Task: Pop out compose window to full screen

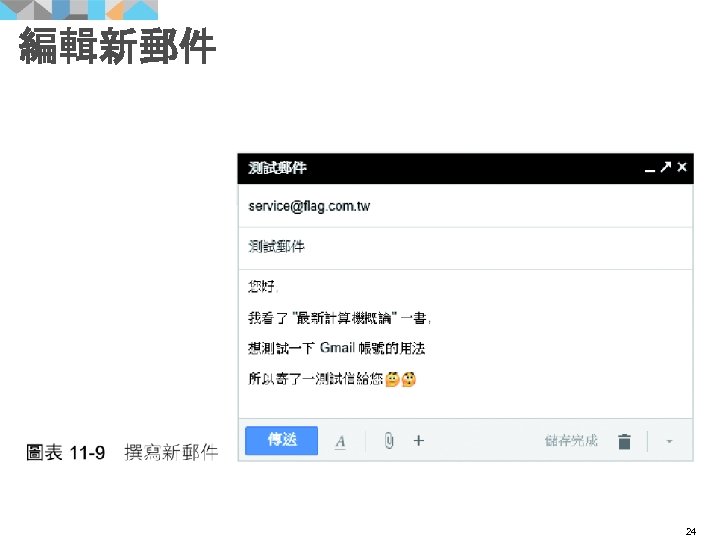Action: tap(665, 167)
